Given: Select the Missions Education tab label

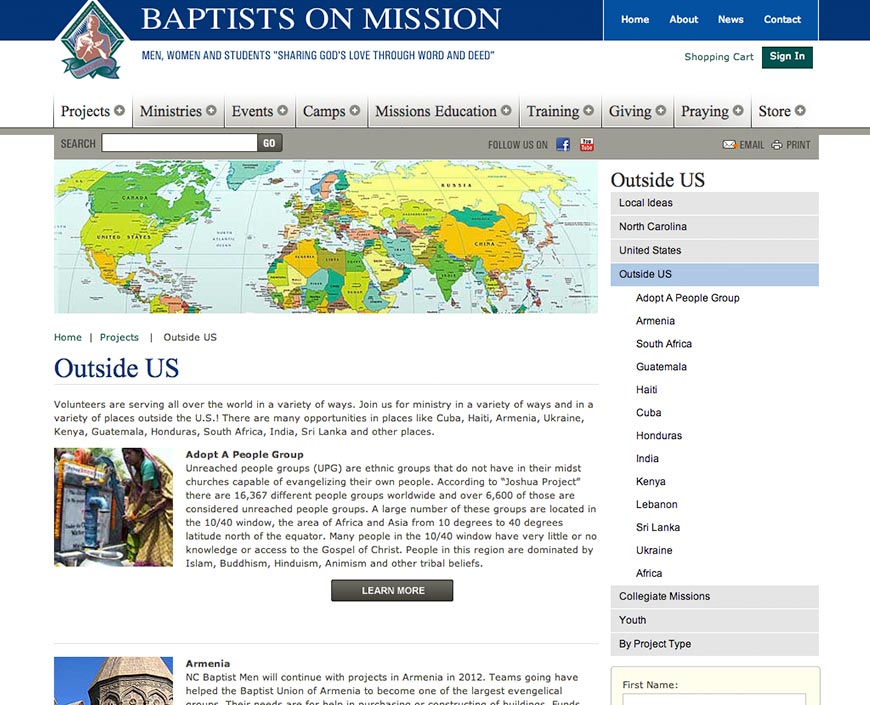Looking at the screenshot, I should point(436,111).
